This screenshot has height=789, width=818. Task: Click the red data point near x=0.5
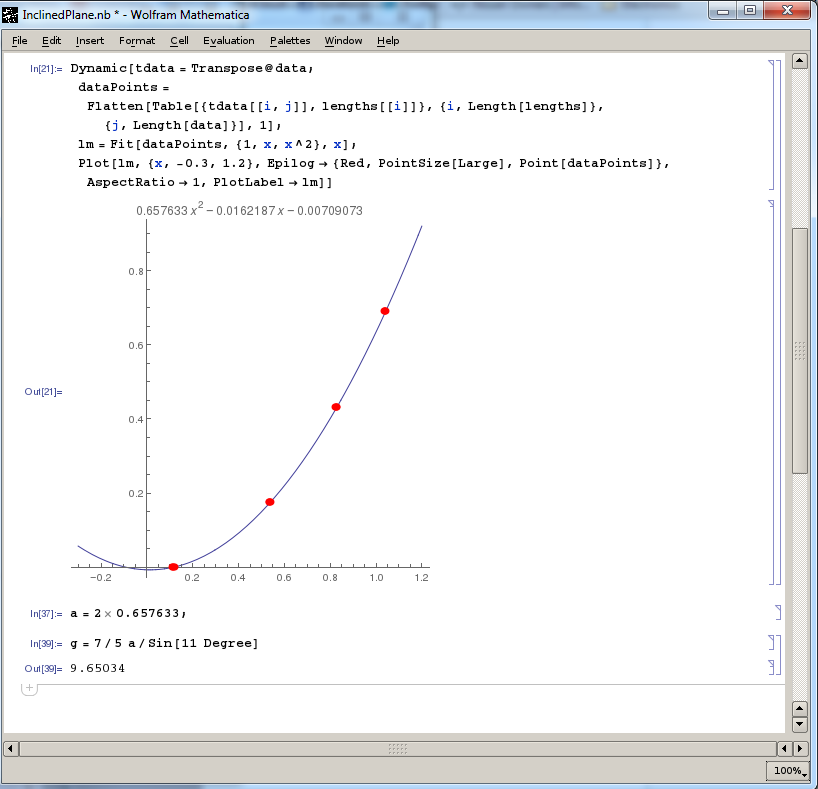[x=270, y=502]
